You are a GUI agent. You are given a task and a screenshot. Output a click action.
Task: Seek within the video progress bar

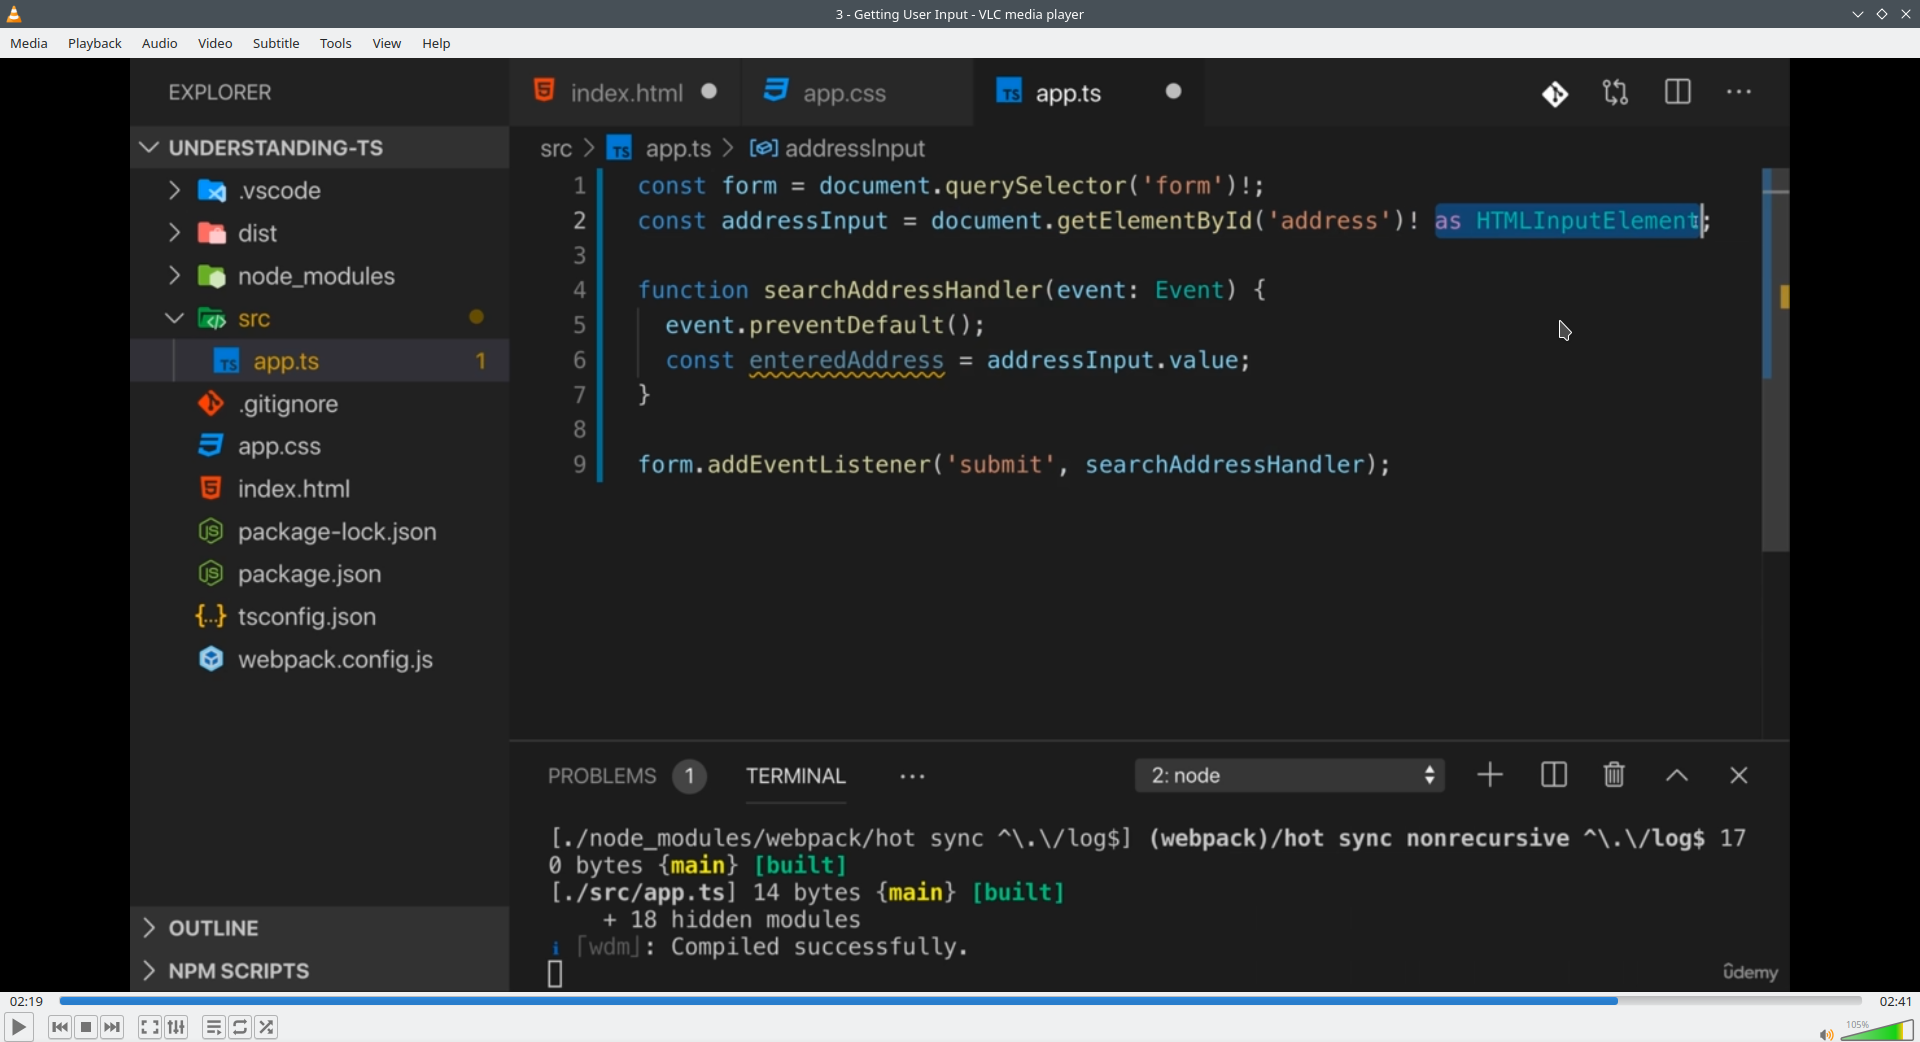point(960,1001)
